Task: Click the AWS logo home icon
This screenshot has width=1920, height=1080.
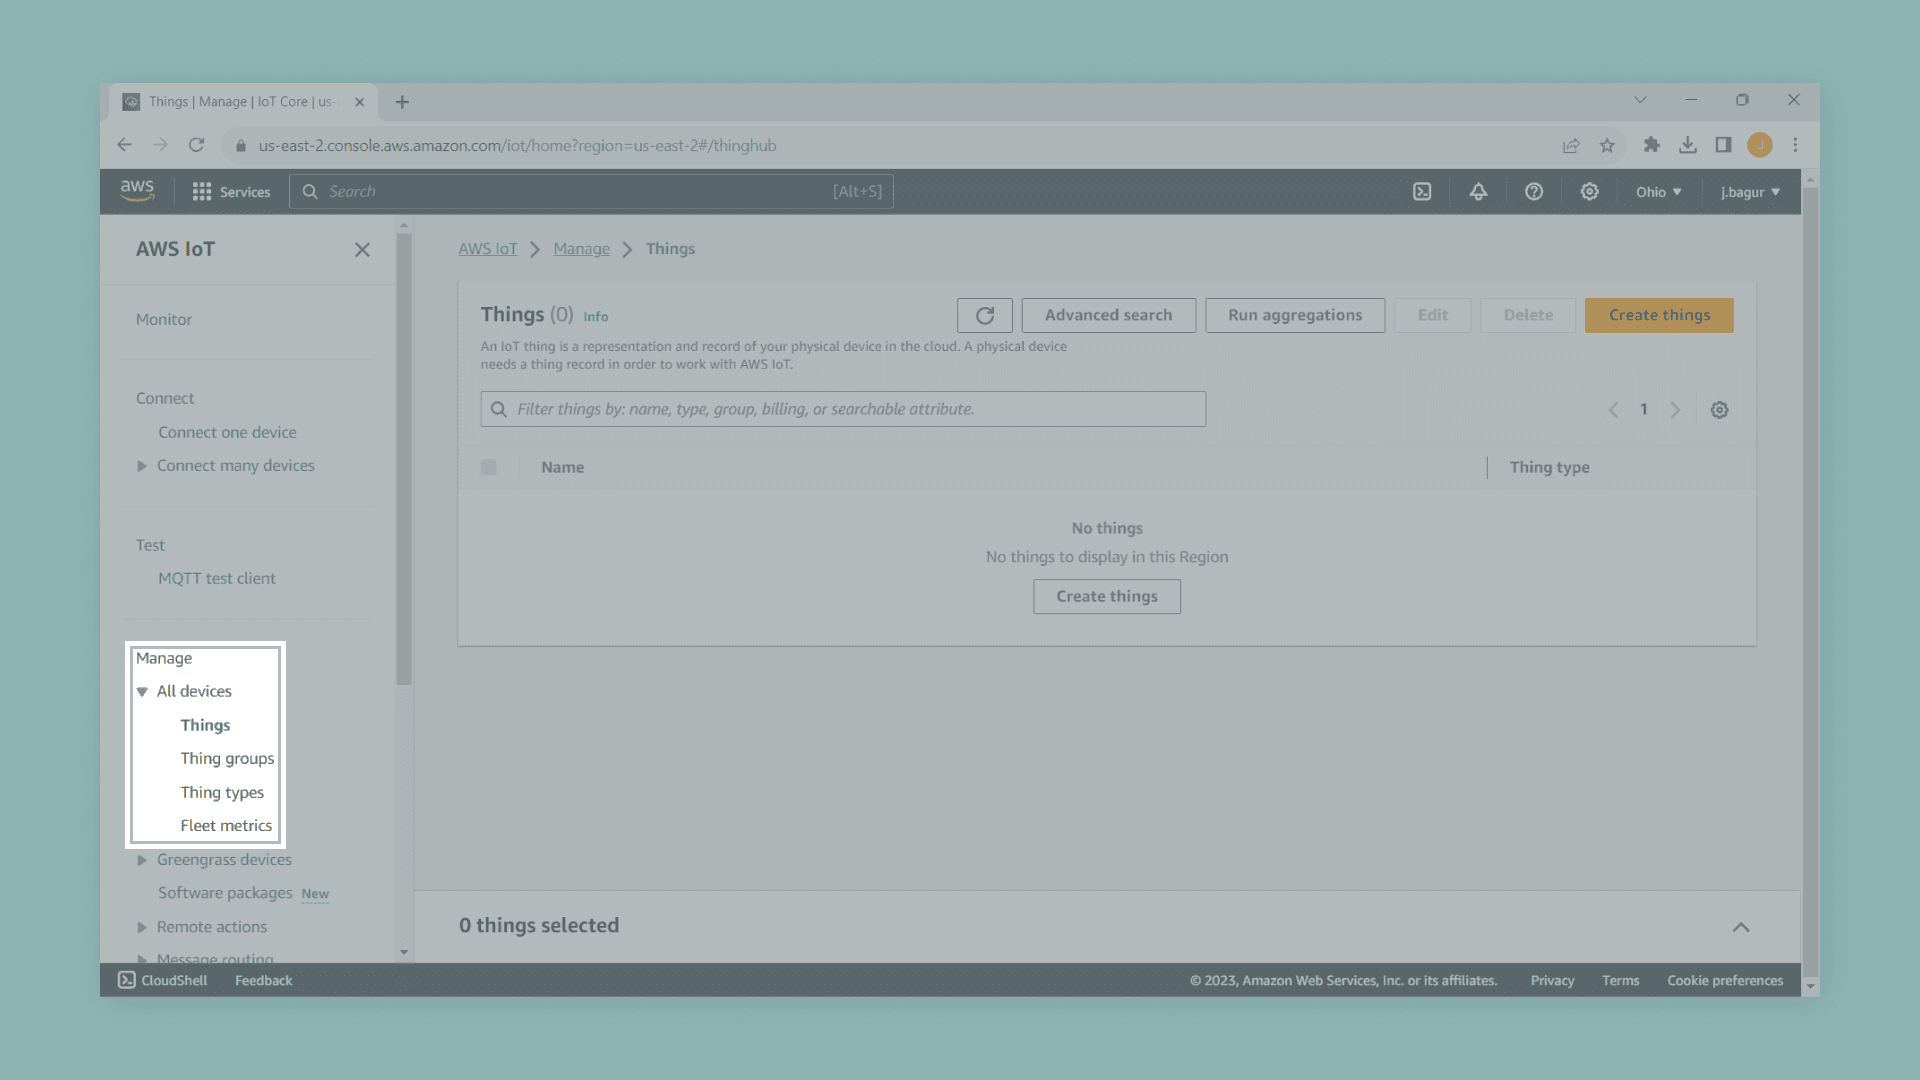Action: click(x=137, y=190)
